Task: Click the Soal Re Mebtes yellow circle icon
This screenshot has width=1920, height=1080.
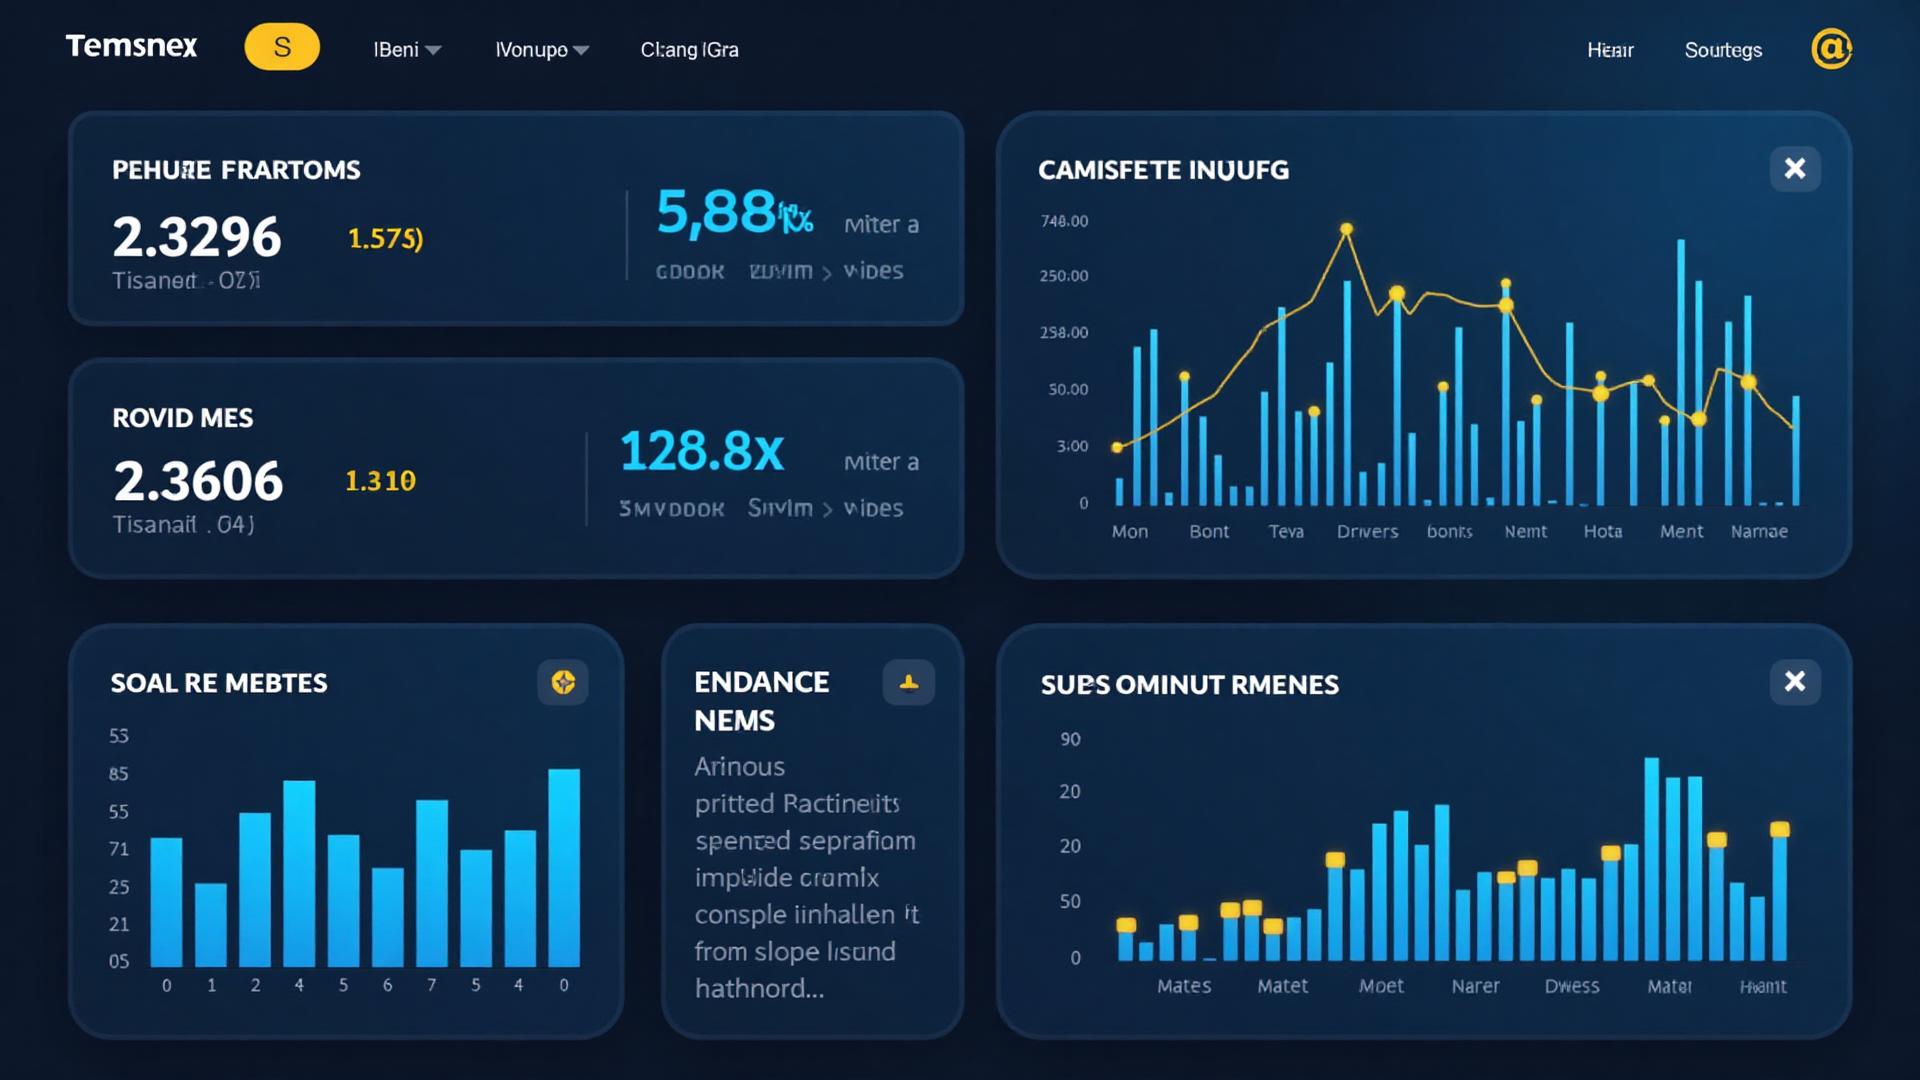Action: tap(563, 682)
